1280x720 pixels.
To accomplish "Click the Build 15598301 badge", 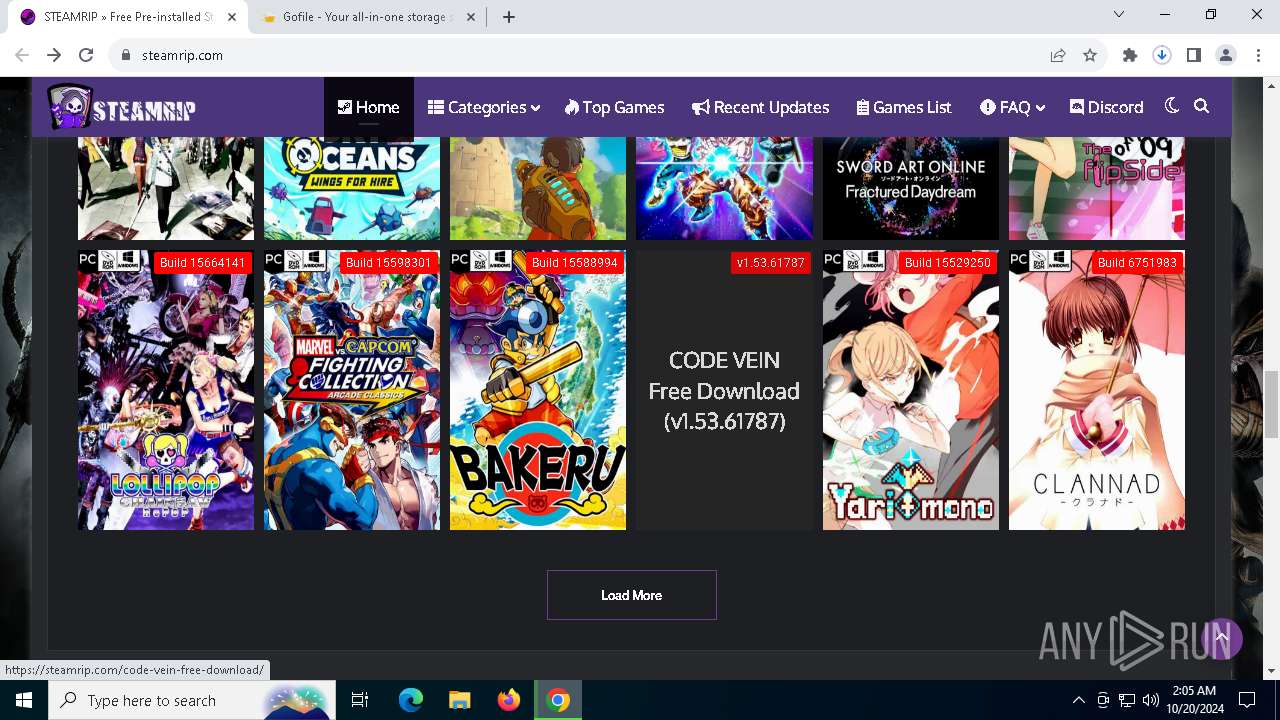I will click(388, 263).
